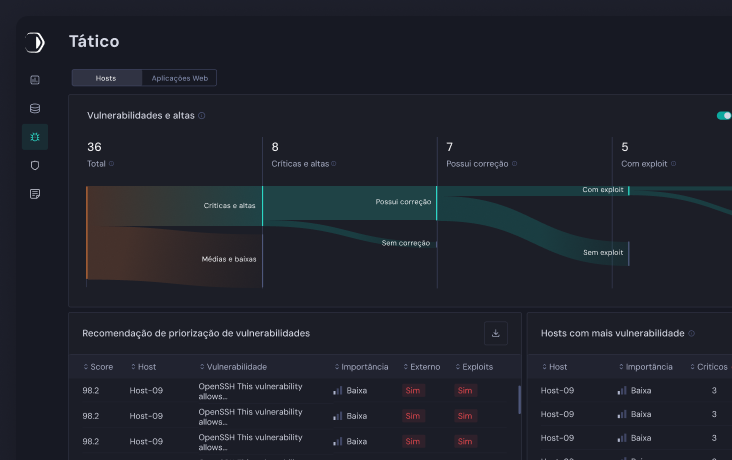The height and width of the screenshot is (460, 732).
Task: Sort hosts table by Importância column
Action: pos(646,367)
